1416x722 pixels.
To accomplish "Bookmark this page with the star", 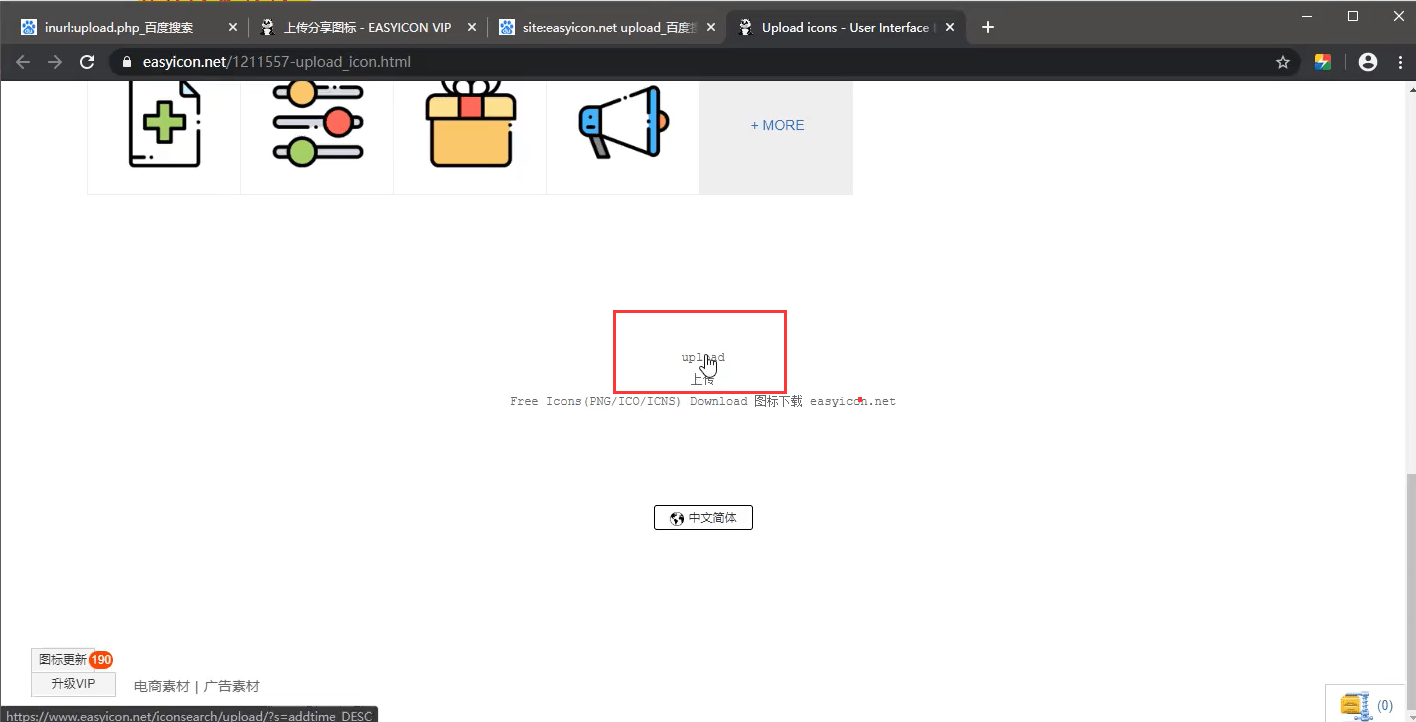I will (x=1283, y=62).
